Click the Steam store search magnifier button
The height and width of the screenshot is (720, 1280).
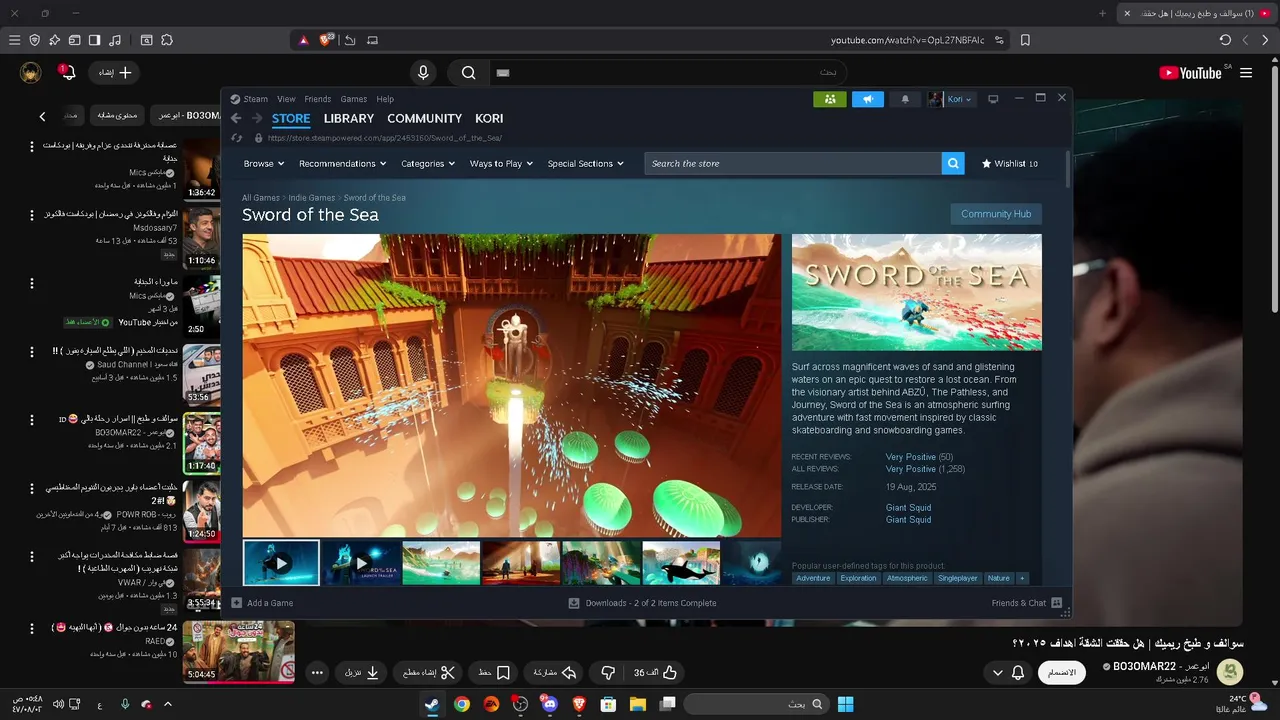(953, 163)
